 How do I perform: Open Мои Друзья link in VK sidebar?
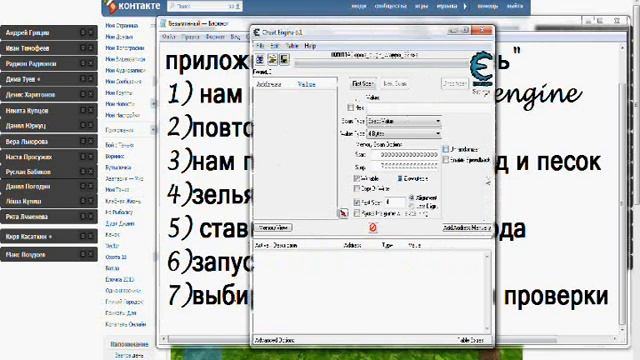pos(119,37)
